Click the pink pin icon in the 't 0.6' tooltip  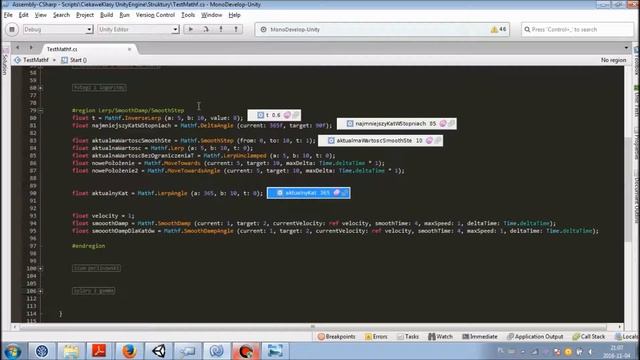point(287,115)
